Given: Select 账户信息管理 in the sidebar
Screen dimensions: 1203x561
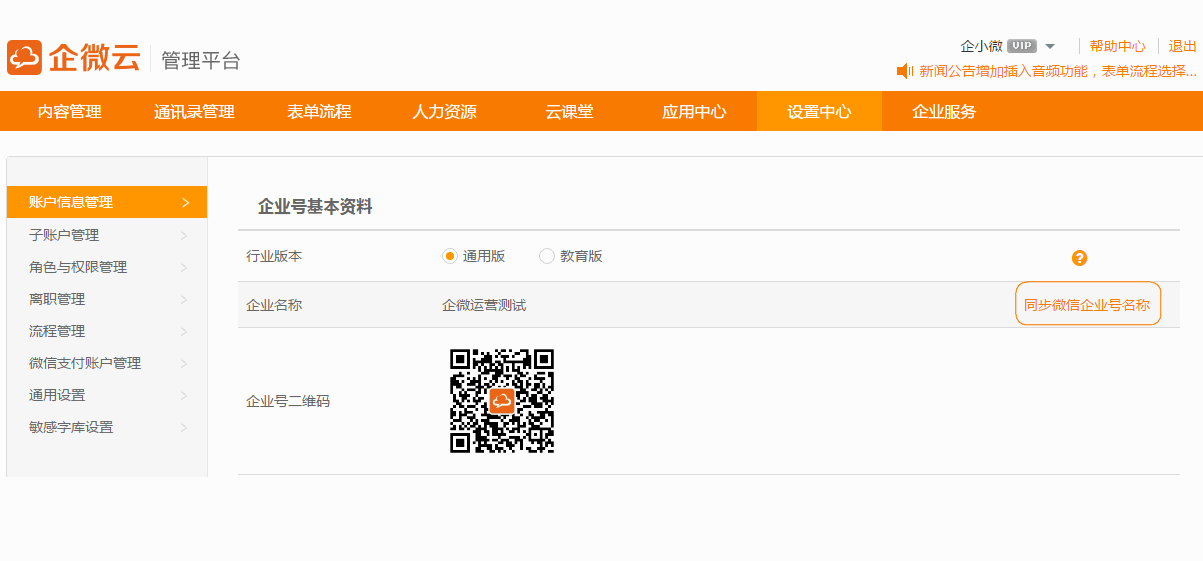Looking at the screenshot, I should click(107, 202).
